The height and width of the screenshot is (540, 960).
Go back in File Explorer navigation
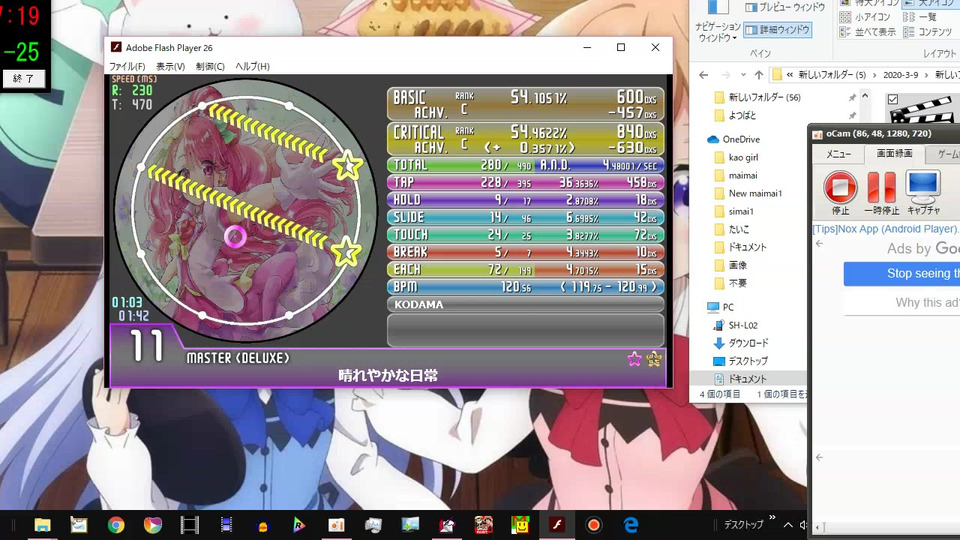(703, 75)
